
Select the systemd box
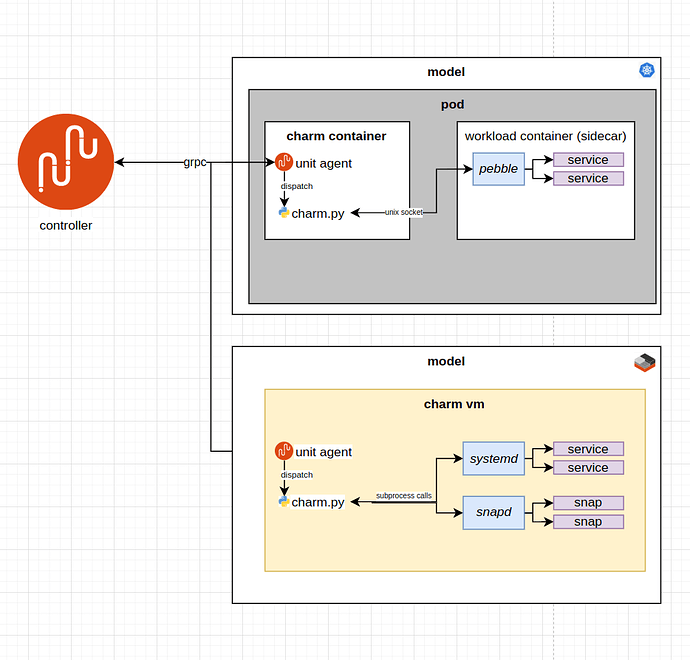point(493,459)
